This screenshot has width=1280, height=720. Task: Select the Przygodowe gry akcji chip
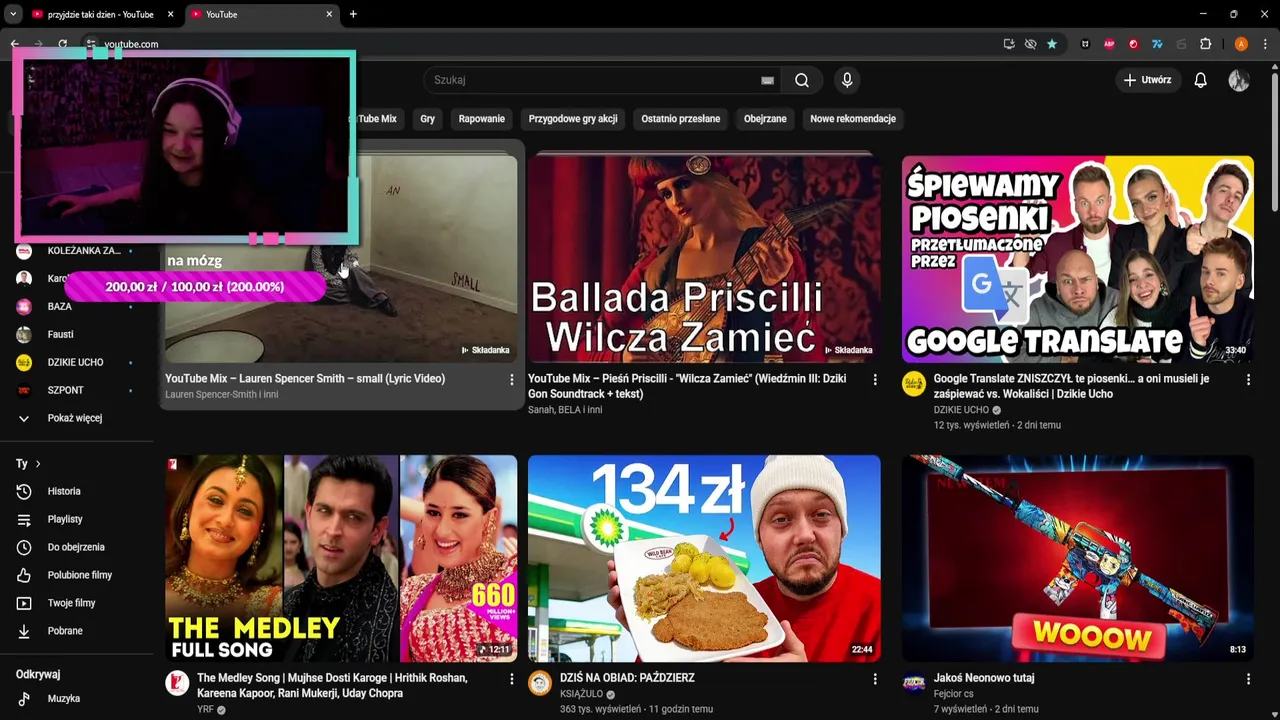coord(573,118)
